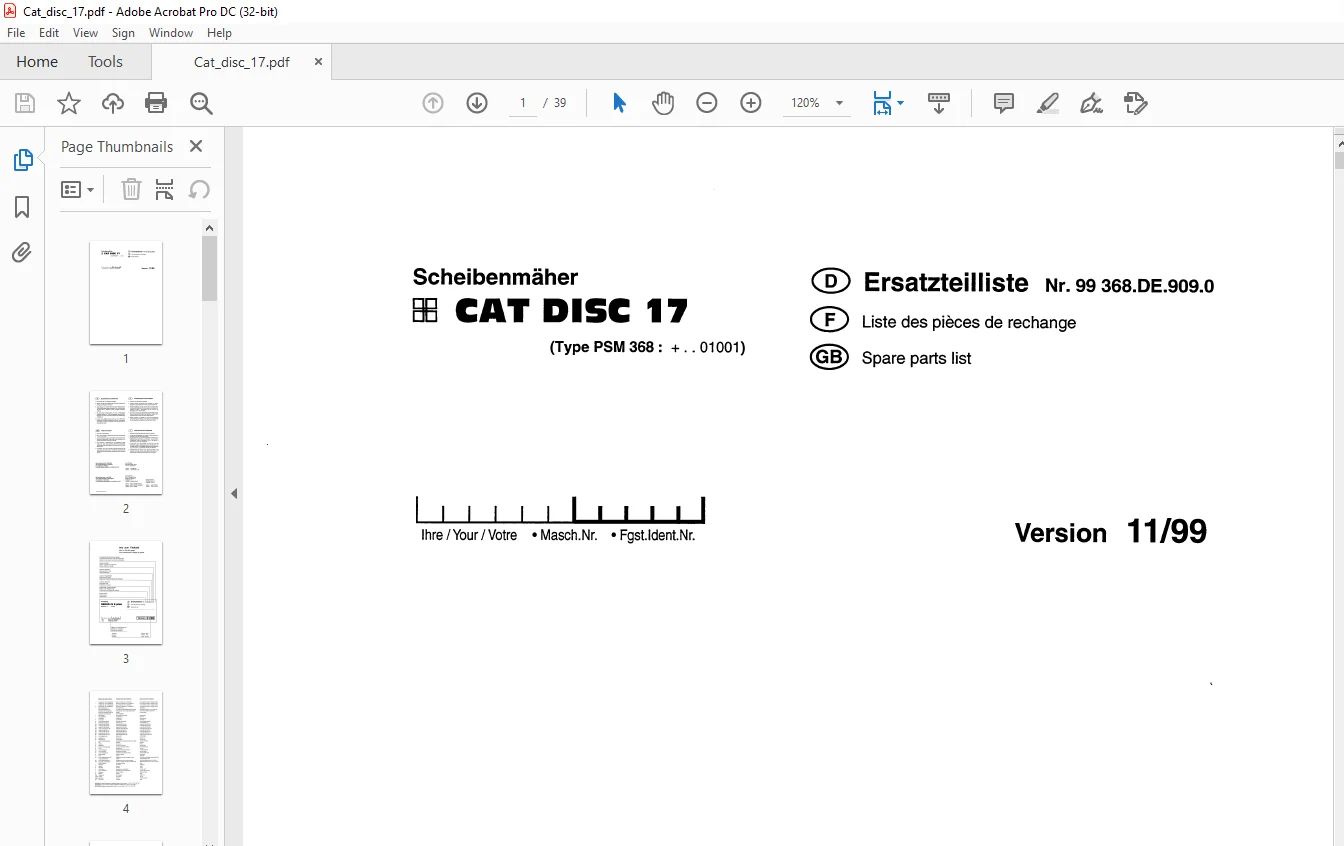Click the 'Page Thumbnails' panel title
Viewport: 1344px width, 846px height.
point(117,146)
